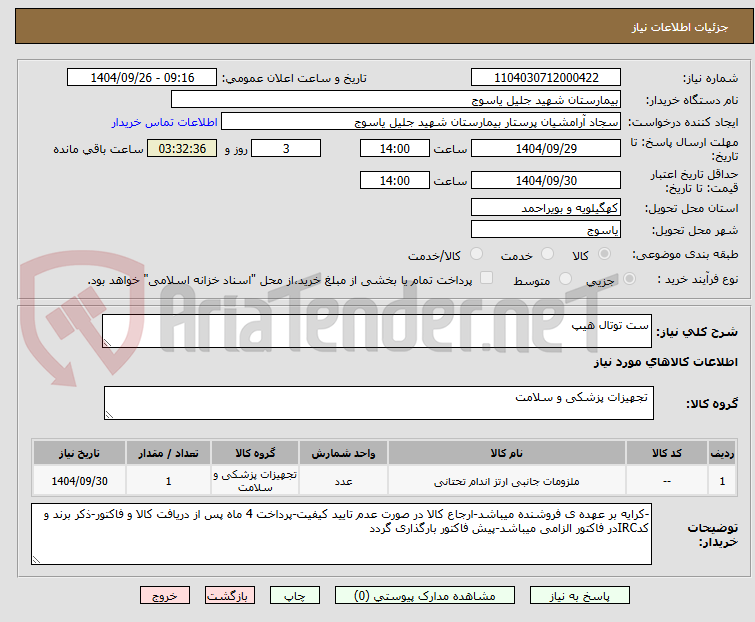The height and width of the screenshot is (622, 755).
Task: Click the شرح کلی نیاز textarea ست توتال هیپ
Action: tap(377, 331)
